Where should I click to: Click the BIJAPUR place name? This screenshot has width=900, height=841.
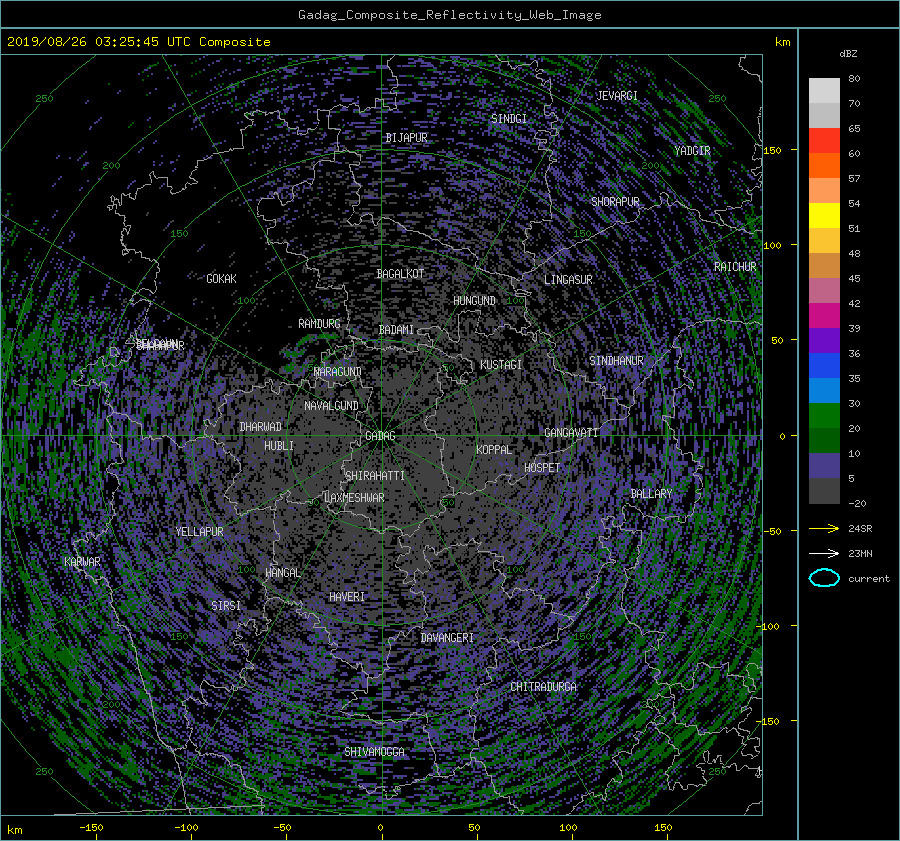(x=406, y=138)
